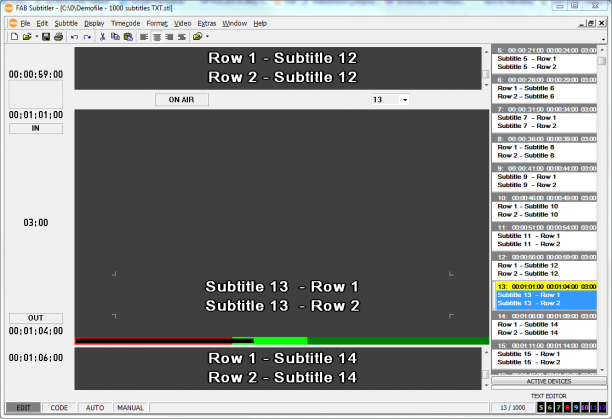Click the picture folder icon in the toolbar
Image resolution: width=612 pixels, height=419 pixels.
[x=197, y=37]
